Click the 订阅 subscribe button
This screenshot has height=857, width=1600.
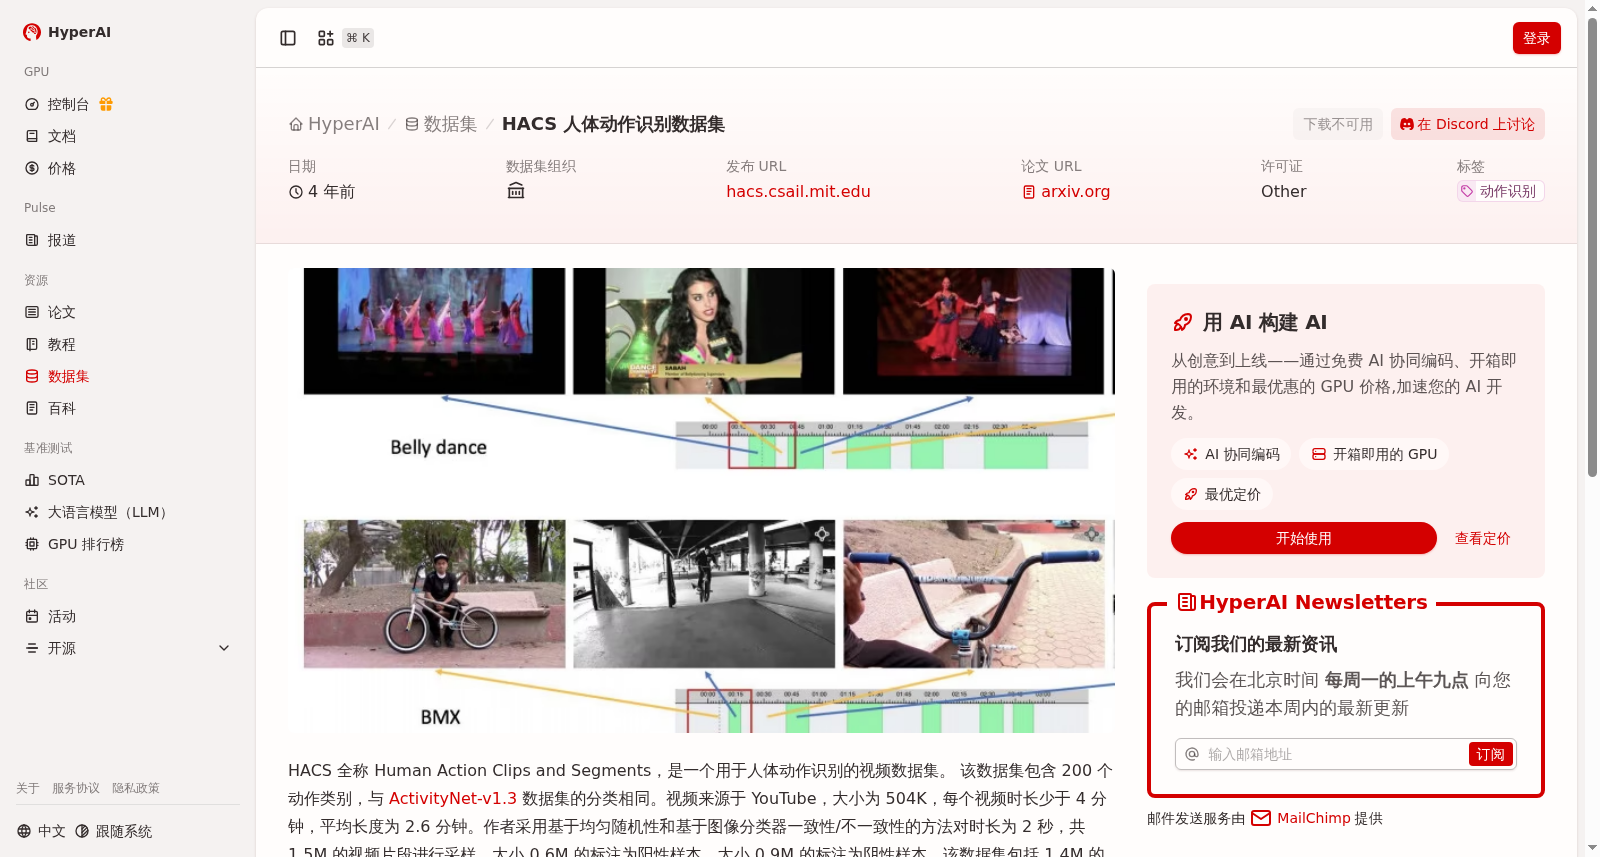point(1491,754)
